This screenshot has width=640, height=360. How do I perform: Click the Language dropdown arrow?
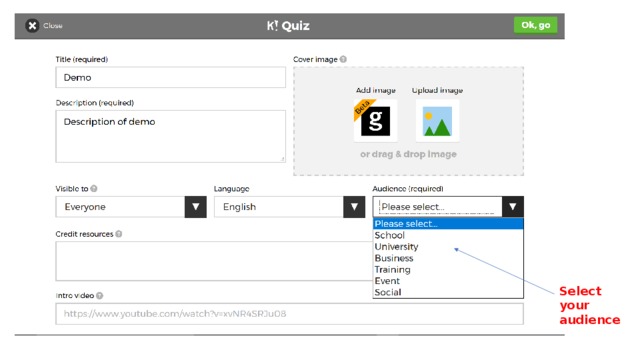click(x=354, y=207)
